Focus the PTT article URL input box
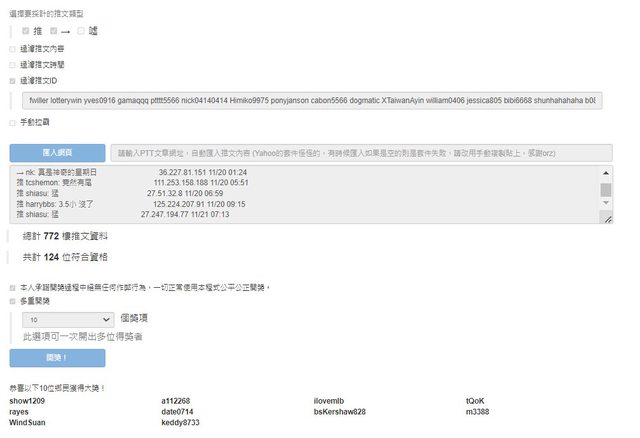This screenshot has width=640, height=438. click(x=361, y=152)
